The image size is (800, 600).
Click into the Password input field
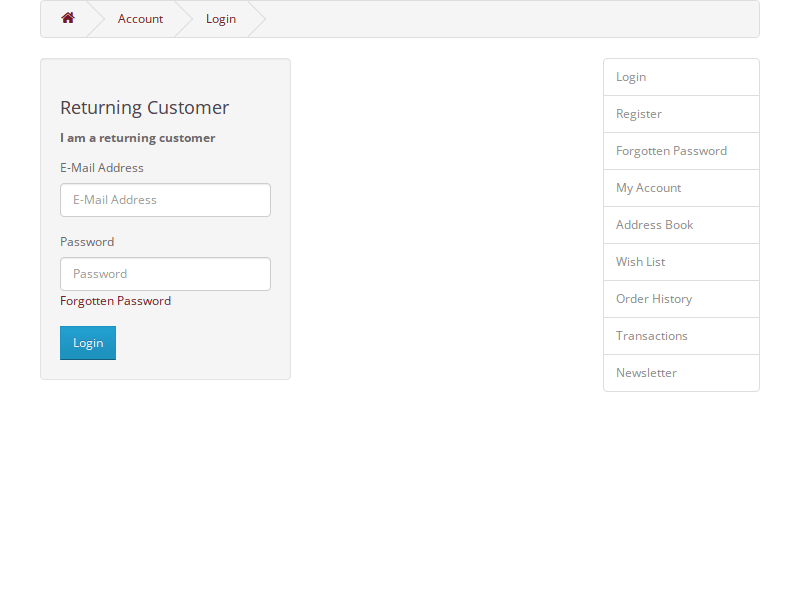tap(165, 274)
